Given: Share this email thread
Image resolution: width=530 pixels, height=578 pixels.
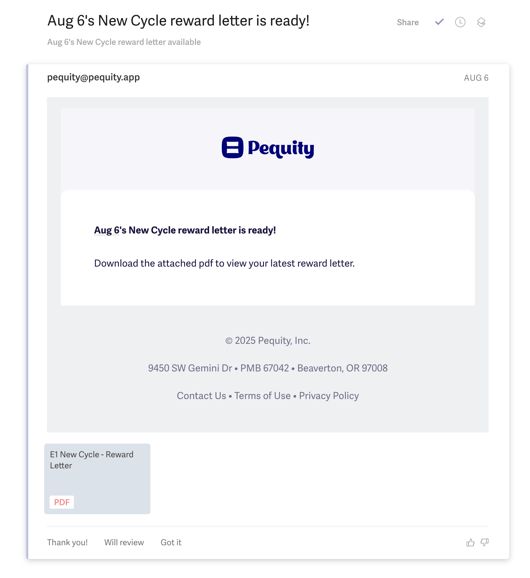Looking at the screenshot, I should [x=408, y=22].
